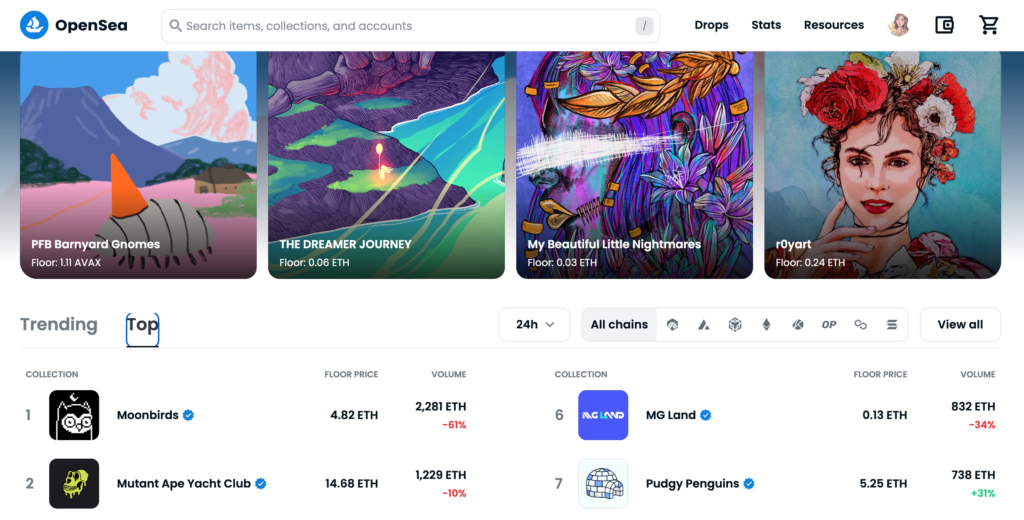Filter by the BNB chain cube icon
Screen dimensions: 1024x520
pos(735,325)
